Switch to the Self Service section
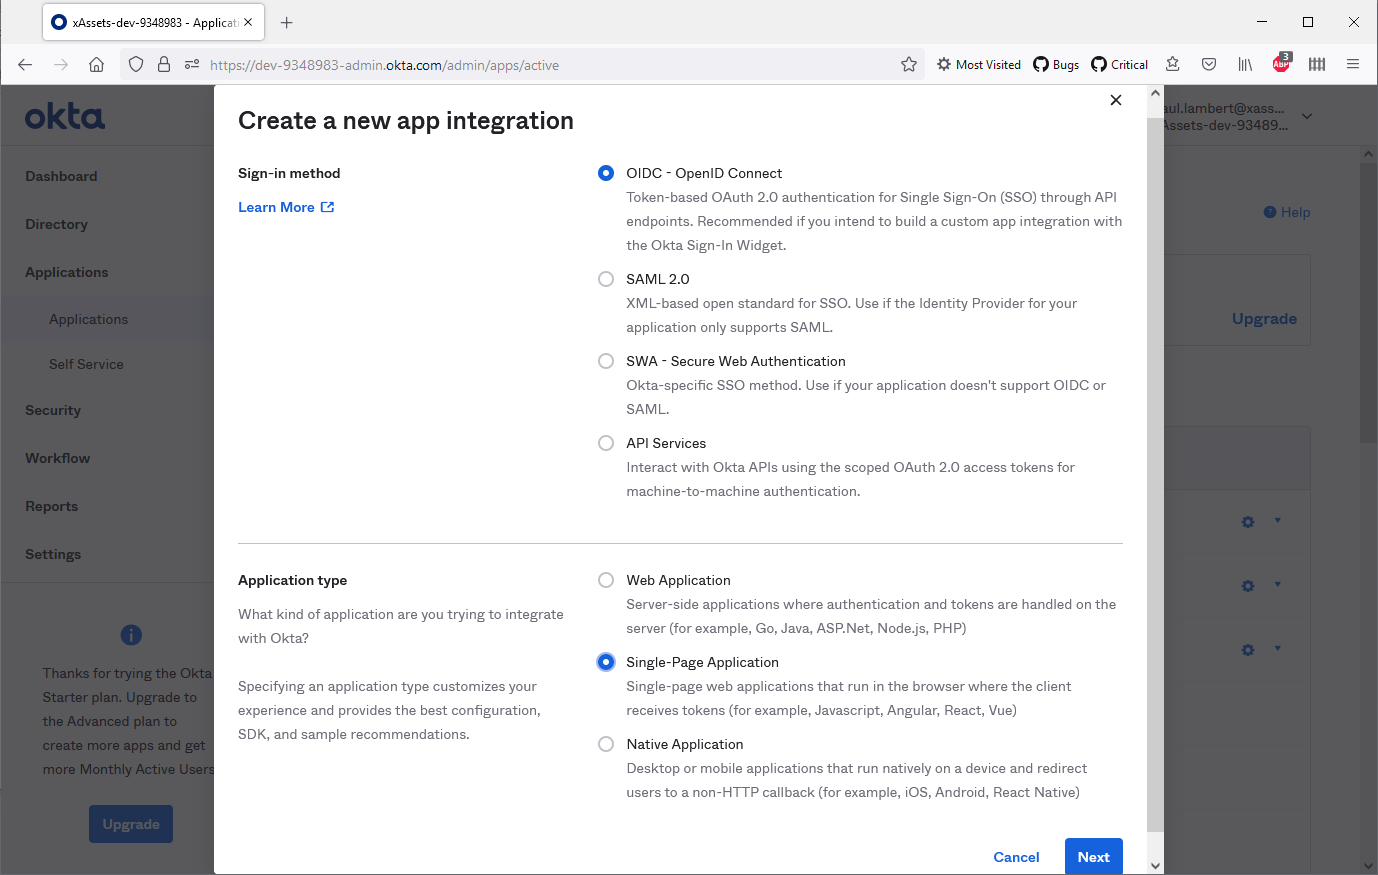This screenshot has width=1378, height=875. point(86,364)
